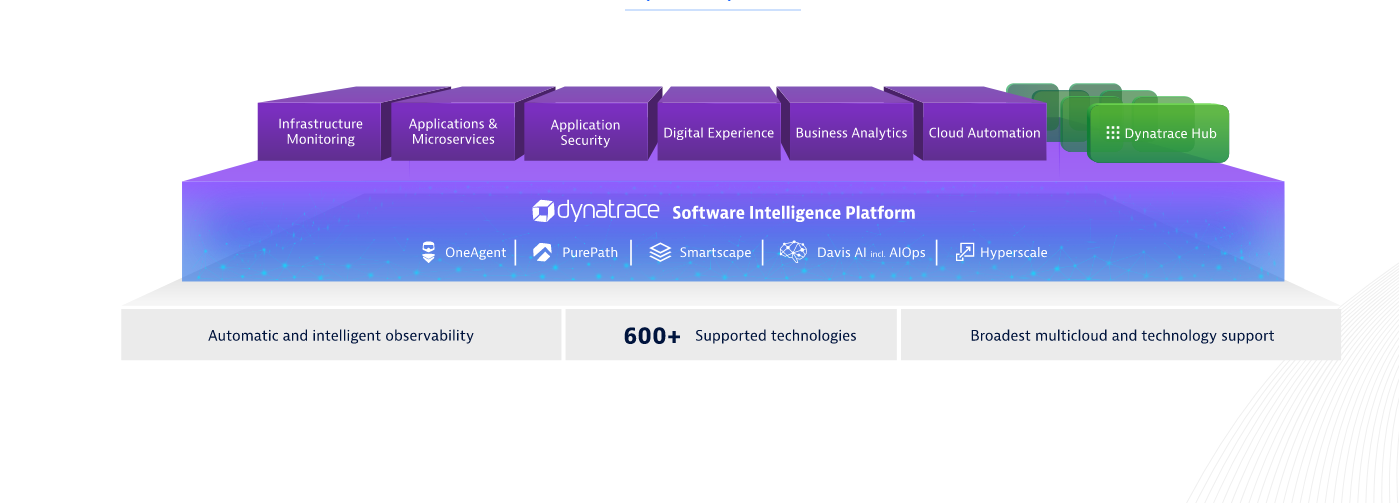The height and width of the screenshot is (503, 1399).
Task: Click the Smartscape layers icon
Action: pos(660,252)
